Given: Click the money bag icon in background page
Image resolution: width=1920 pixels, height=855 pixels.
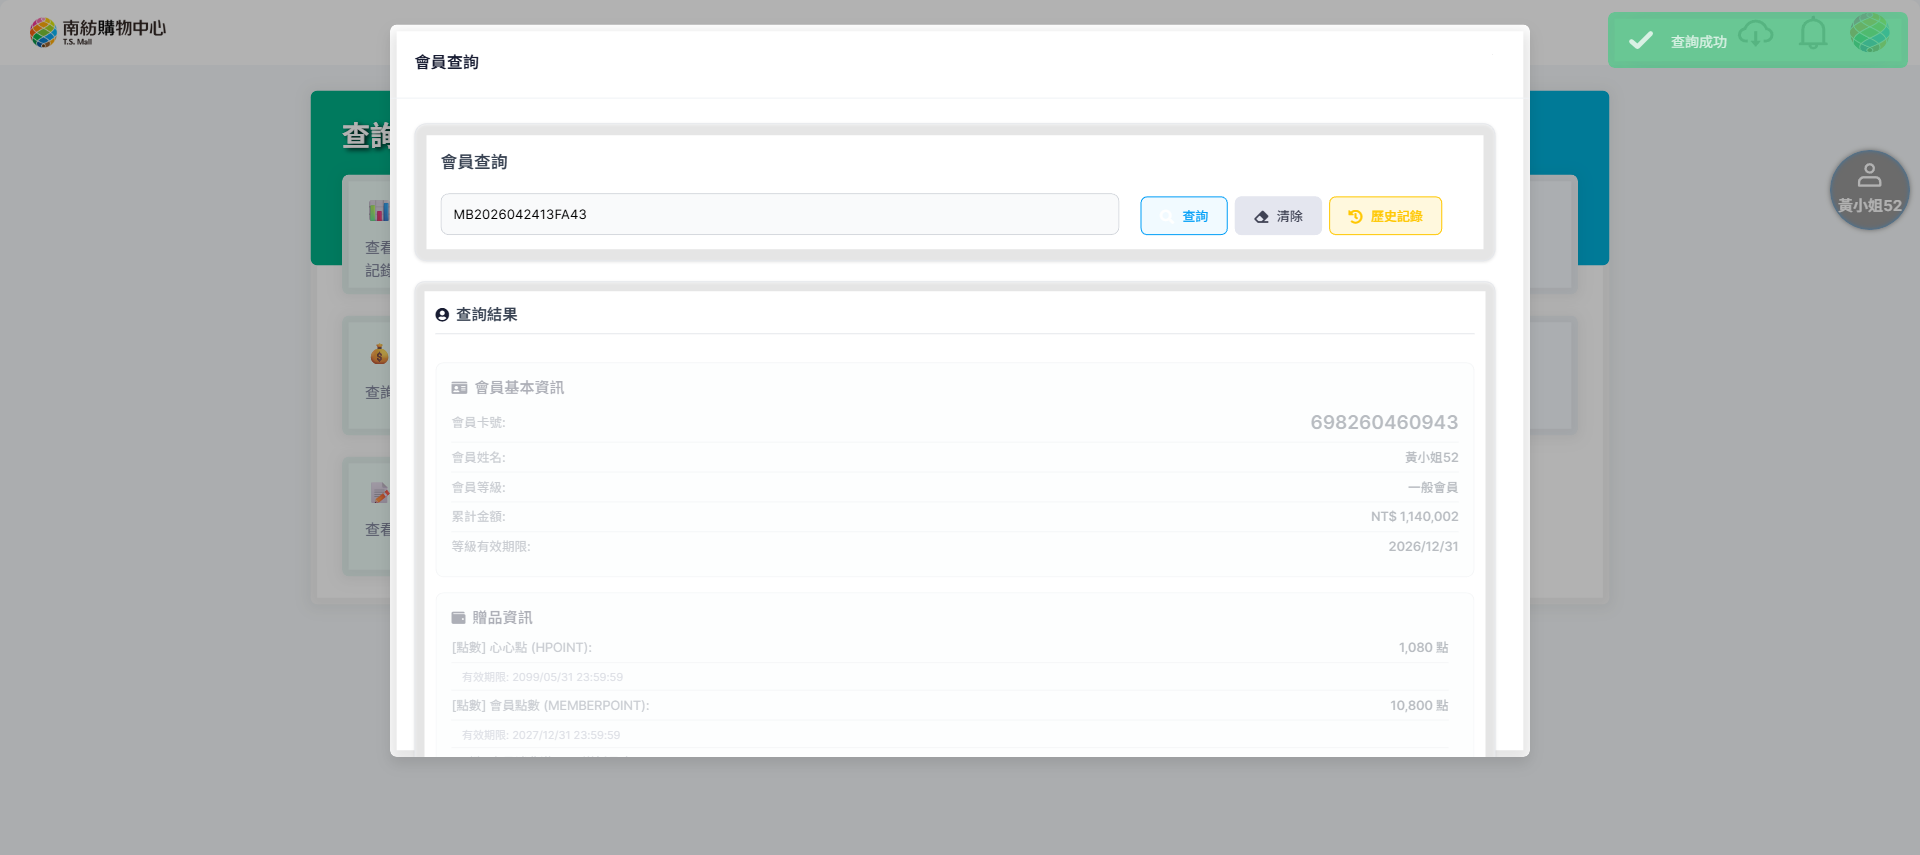Looking at the screenshot, I should [379, 354].
